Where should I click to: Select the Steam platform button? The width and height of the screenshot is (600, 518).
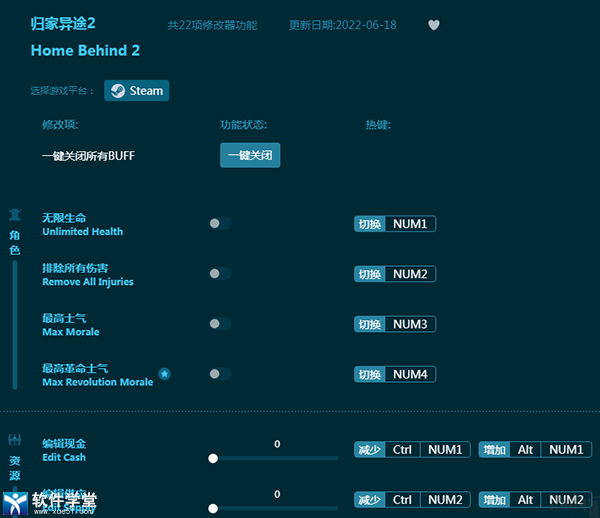pyautogui.click(x=137, y=91)
